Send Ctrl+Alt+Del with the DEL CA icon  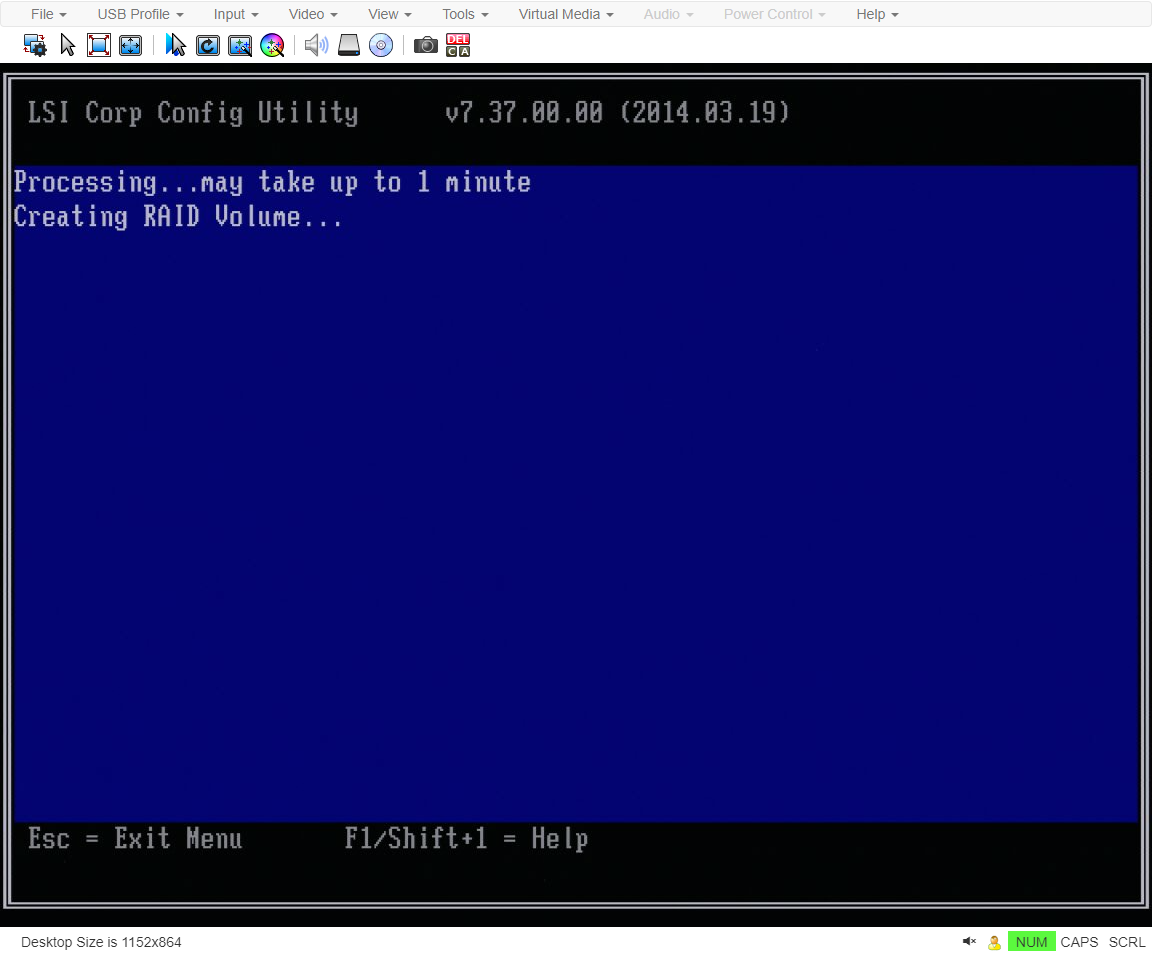[458, 46]
